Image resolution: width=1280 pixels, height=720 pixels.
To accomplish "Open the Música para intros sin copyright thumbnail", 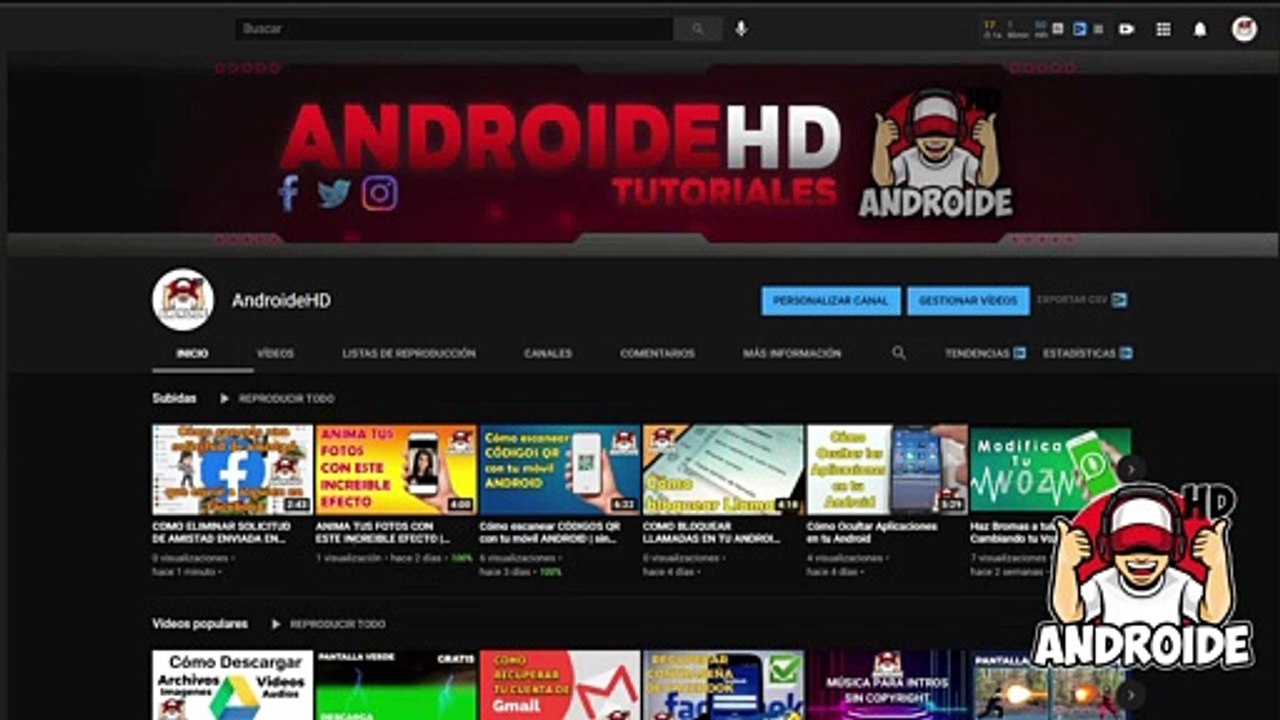I will pos(887,685).
